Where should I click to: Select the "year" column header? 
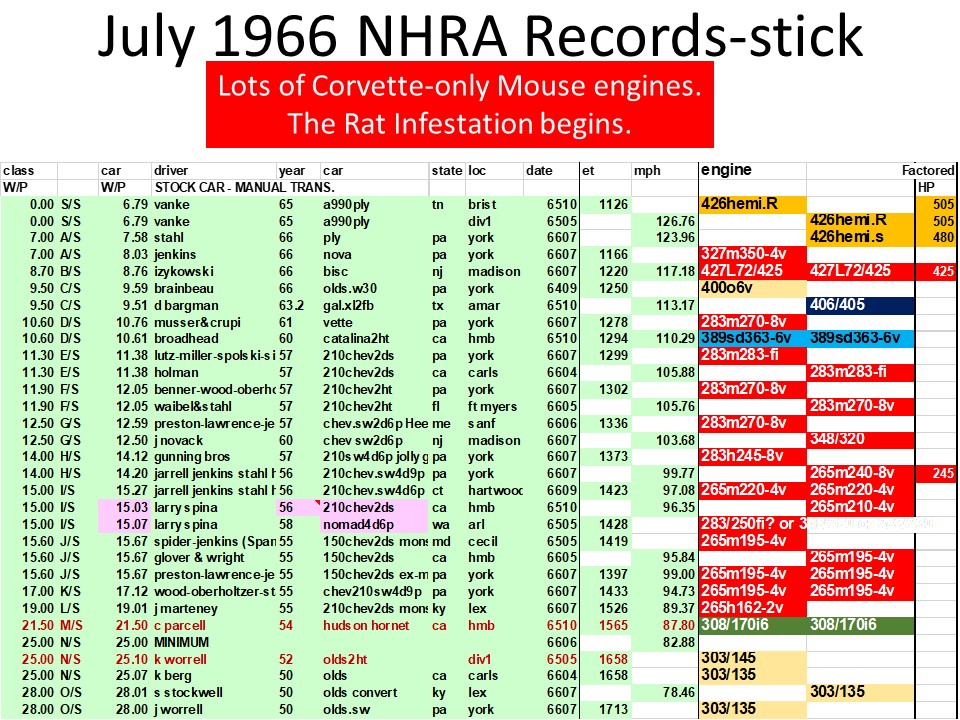[x=291, y=171]
